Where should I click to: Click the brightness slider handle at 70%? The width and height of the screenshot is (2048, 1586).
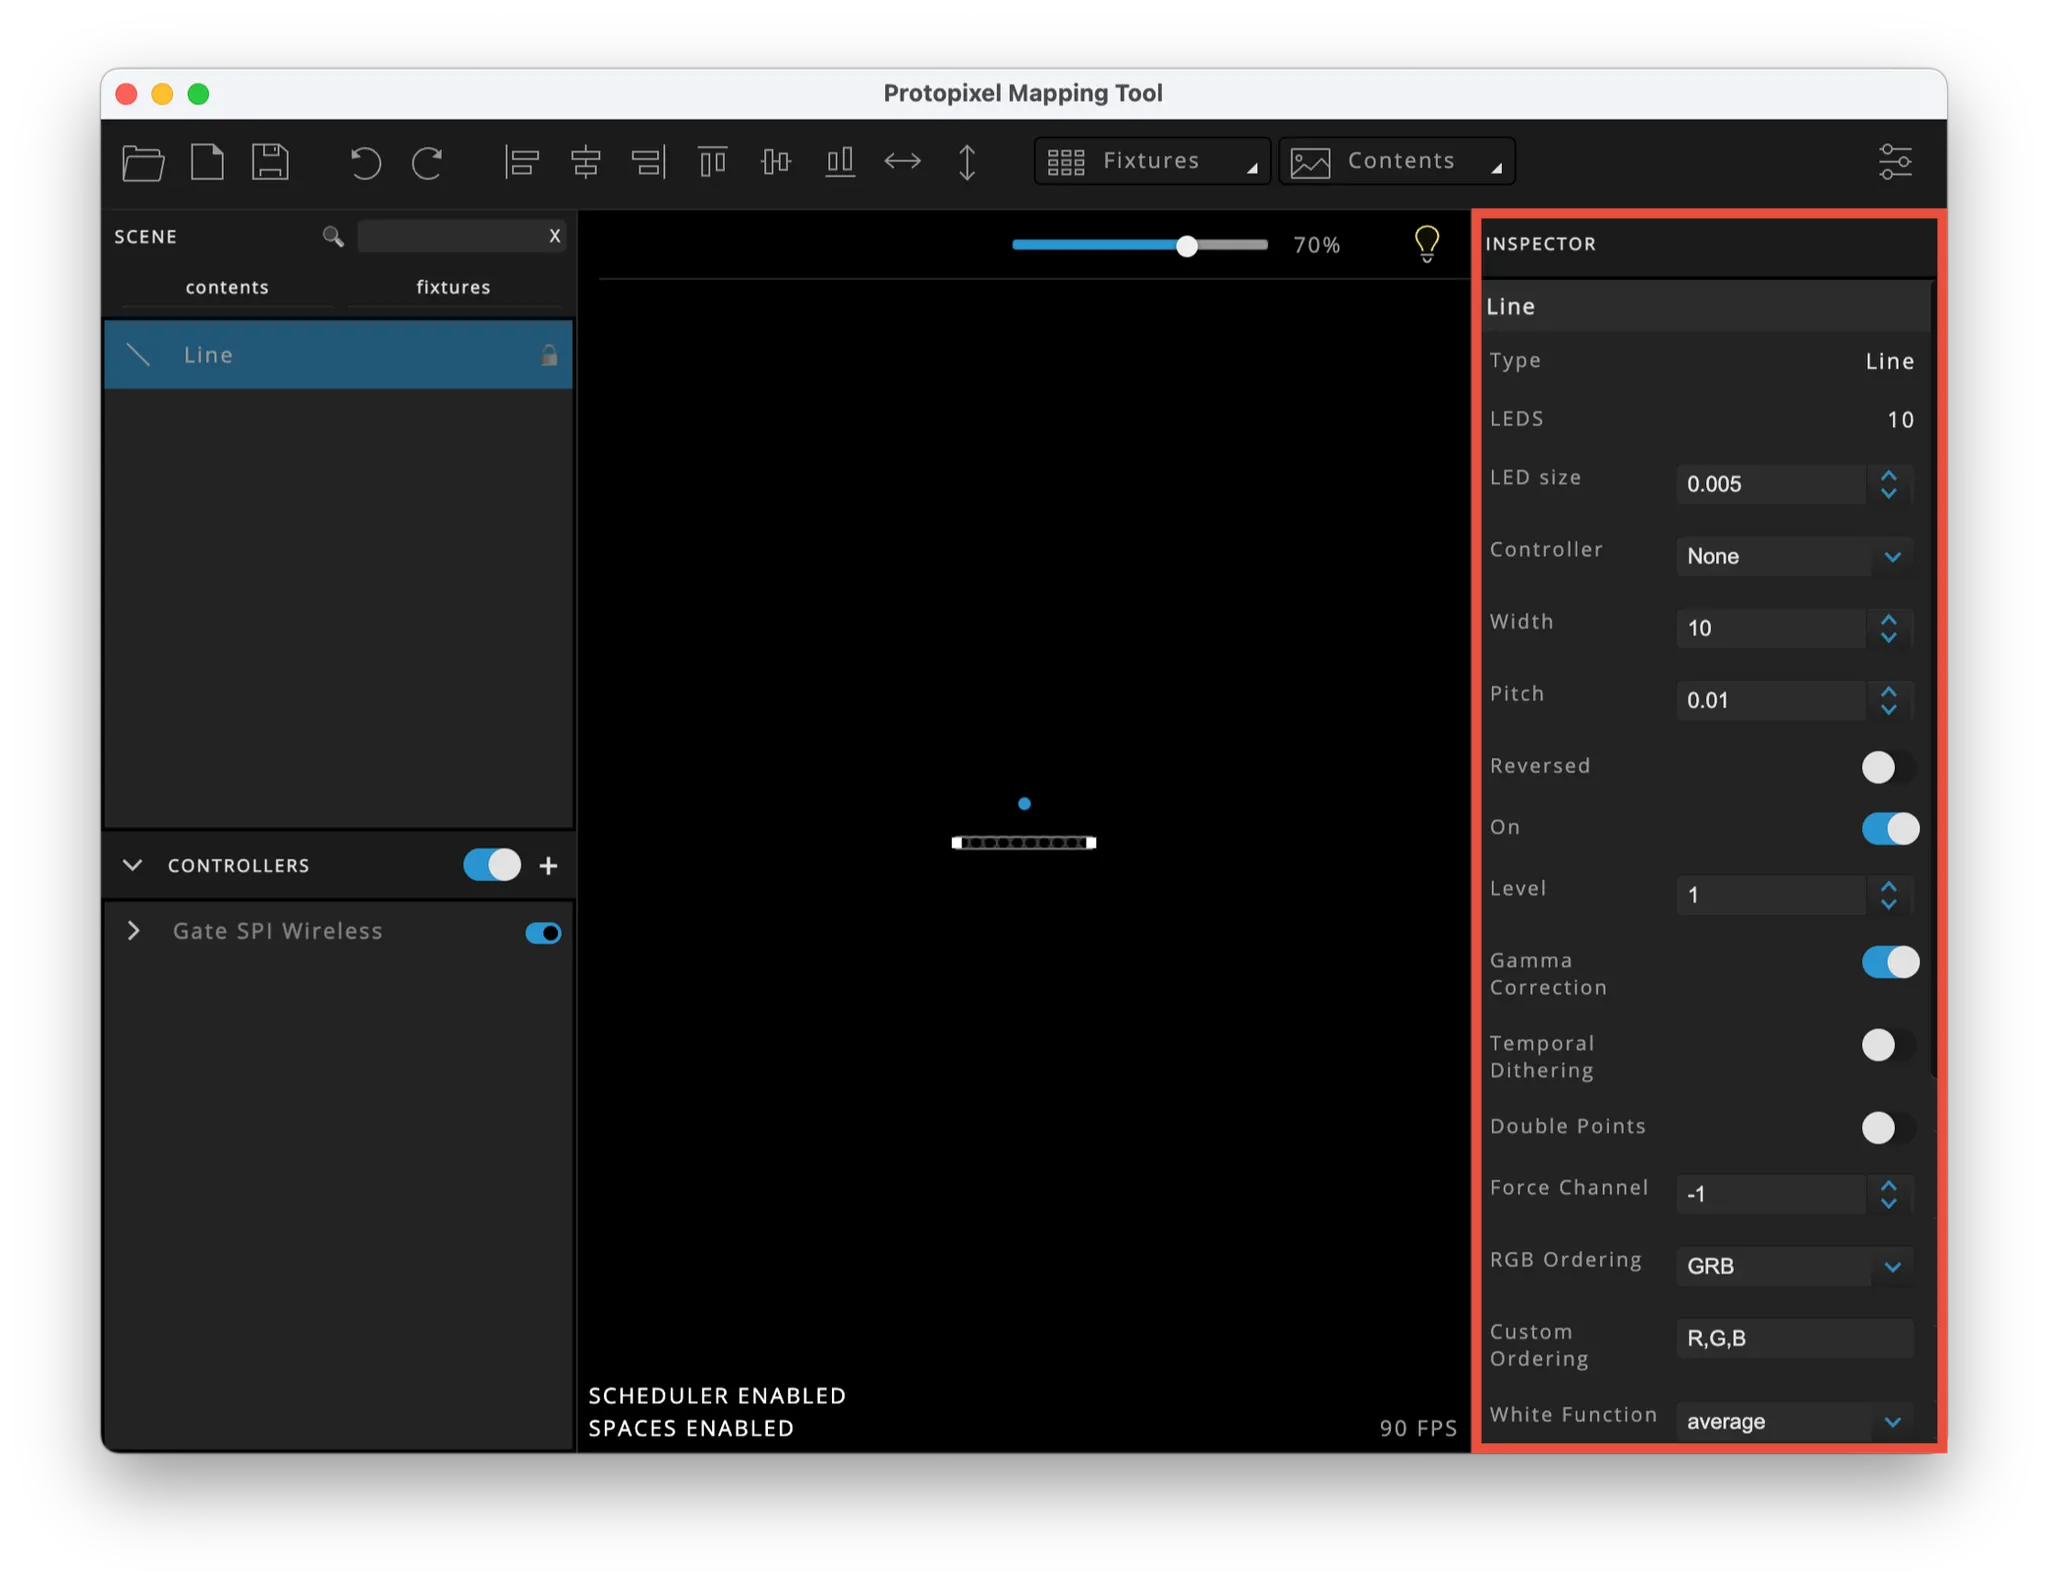click(1186, 246)
